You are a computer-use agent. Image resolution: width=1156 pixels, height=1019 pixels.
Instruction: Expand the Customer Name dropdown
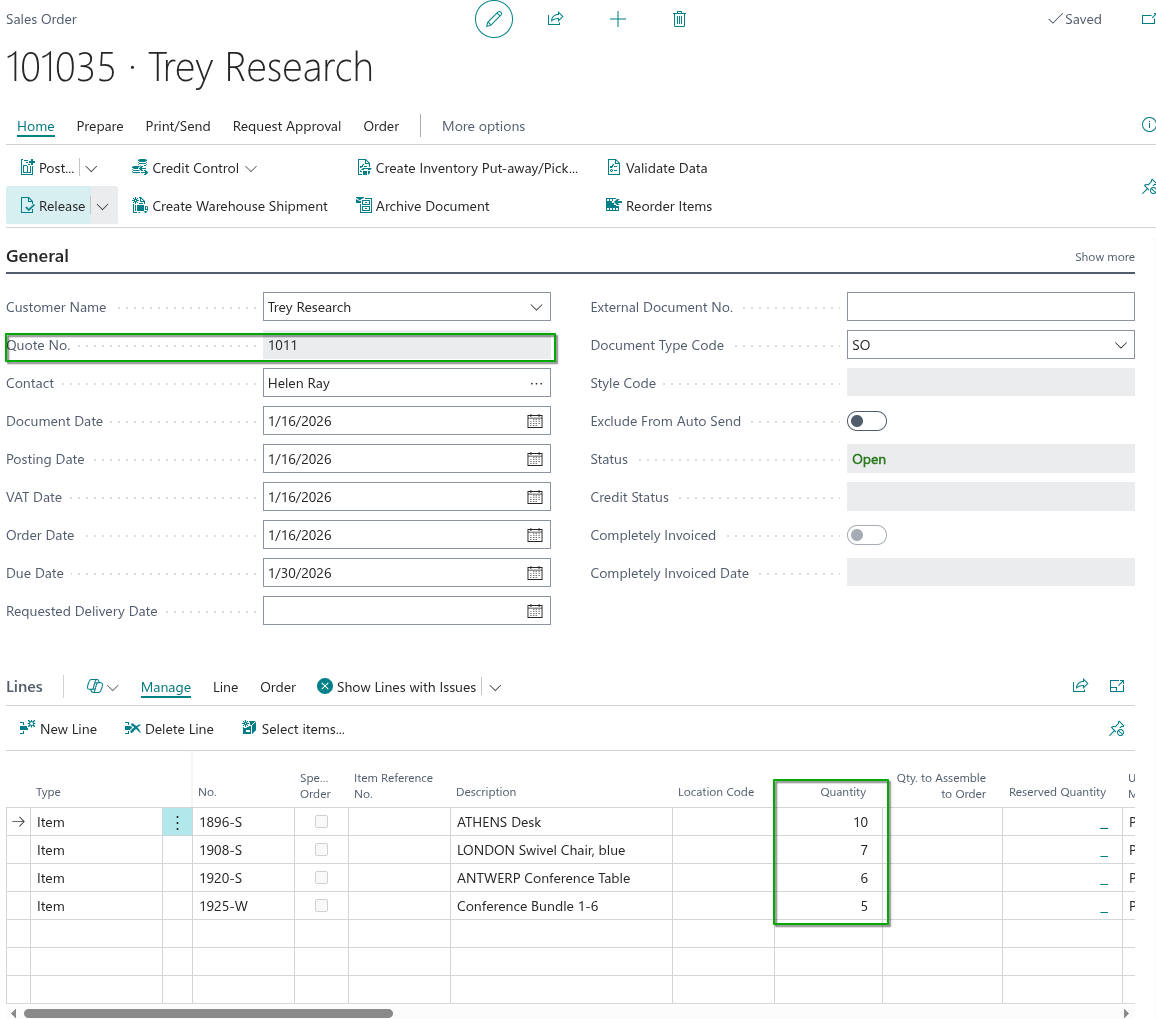(x=536, y=307)
